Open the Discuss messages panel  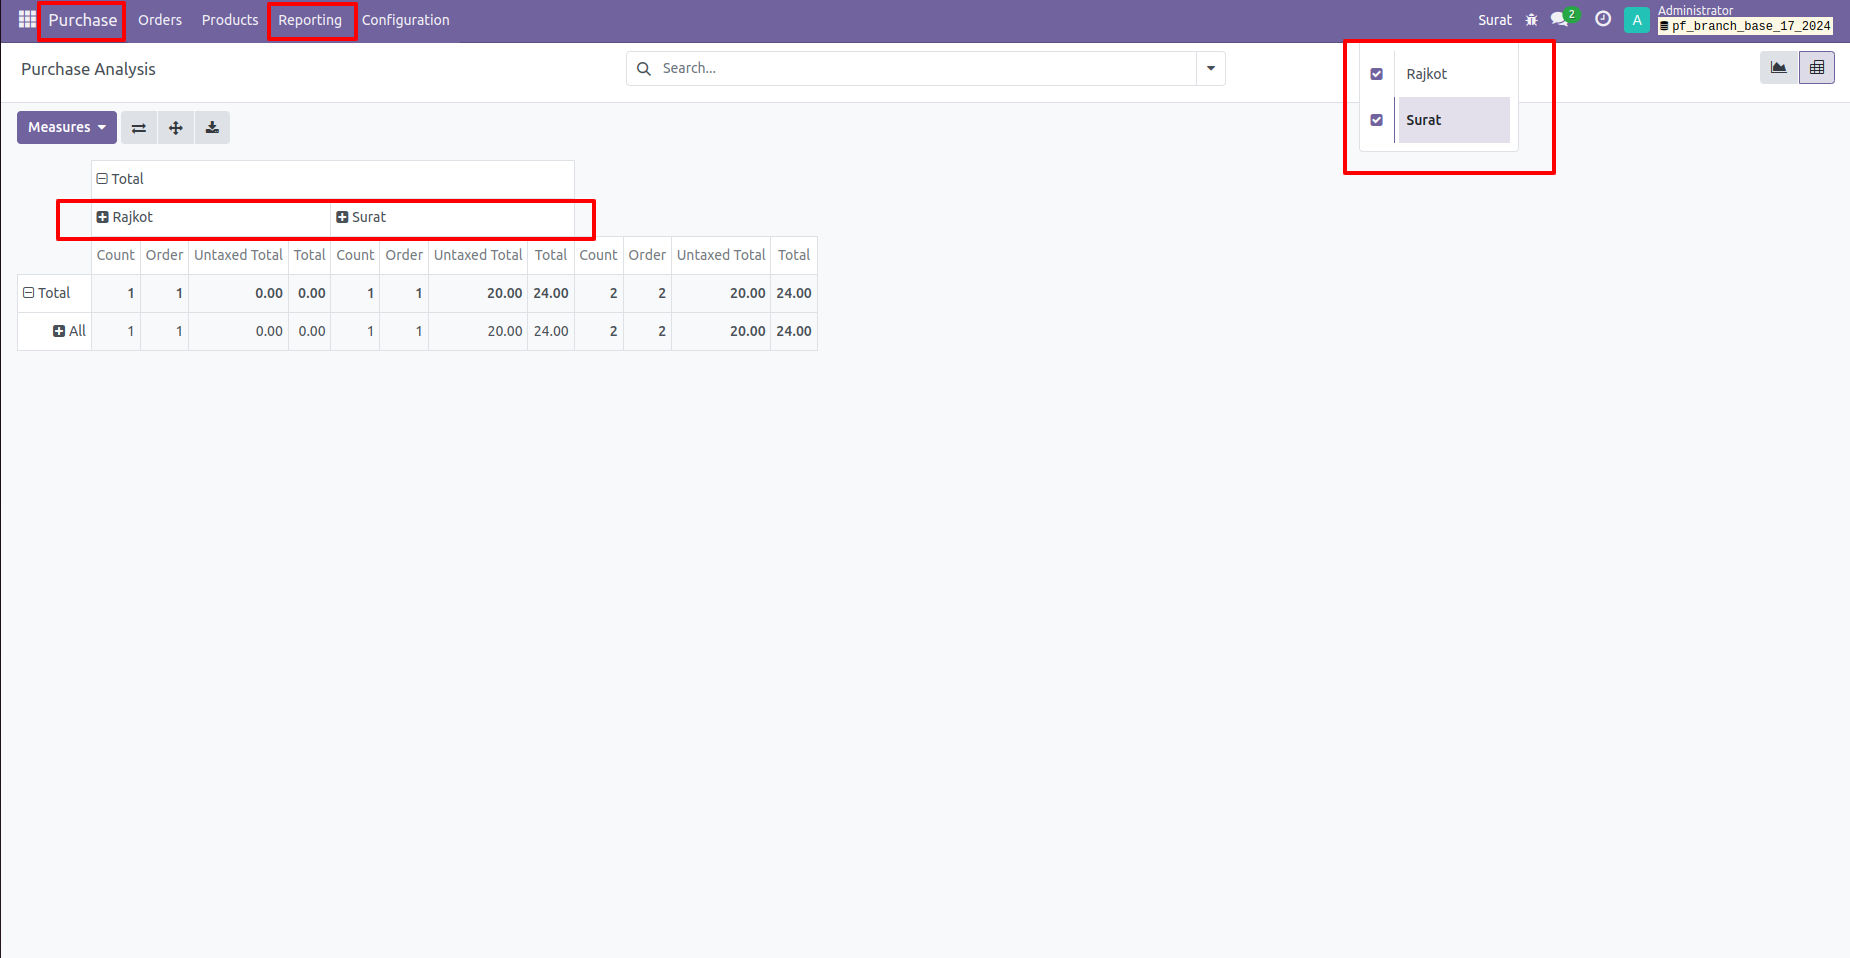[x=1560, y=19]
